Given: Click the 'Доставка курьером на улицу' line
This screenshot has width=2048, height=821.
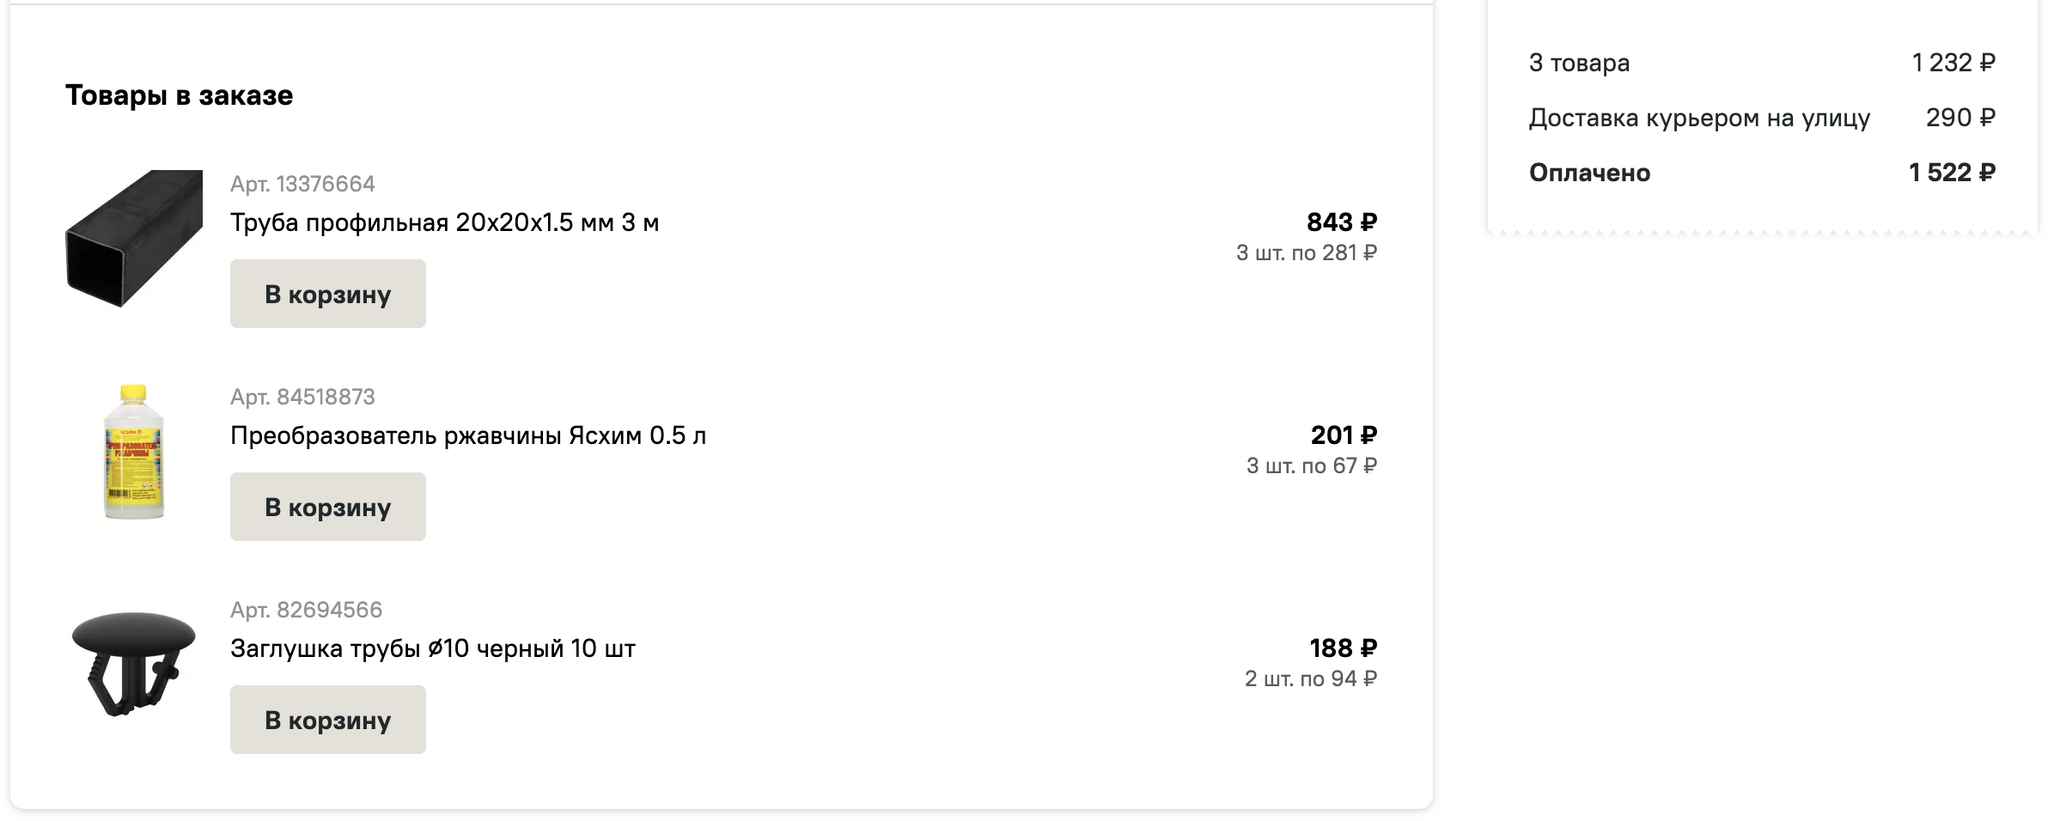Looking at the screenshot, I should coord(1699,118).
